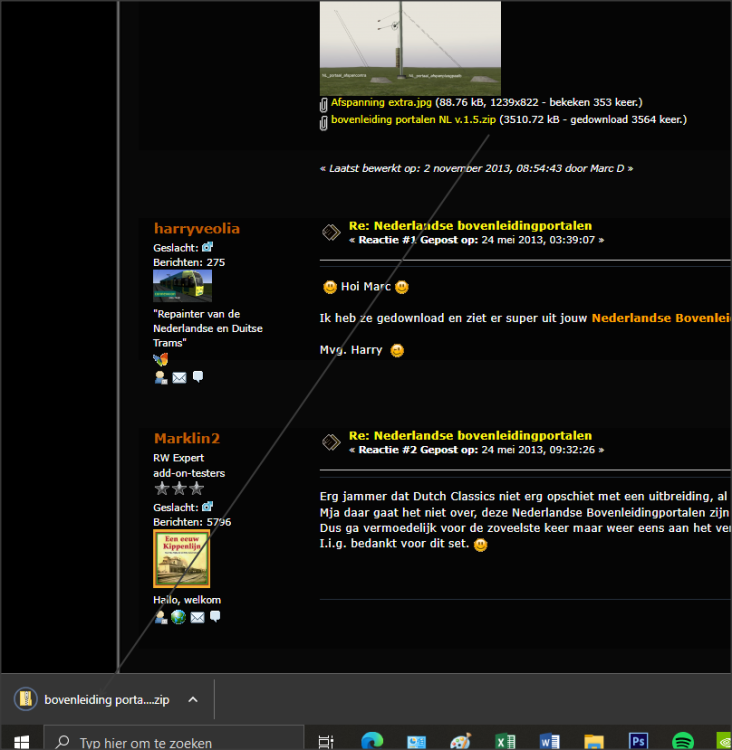Click harryveolia's email envelope icon

point(179,377)
